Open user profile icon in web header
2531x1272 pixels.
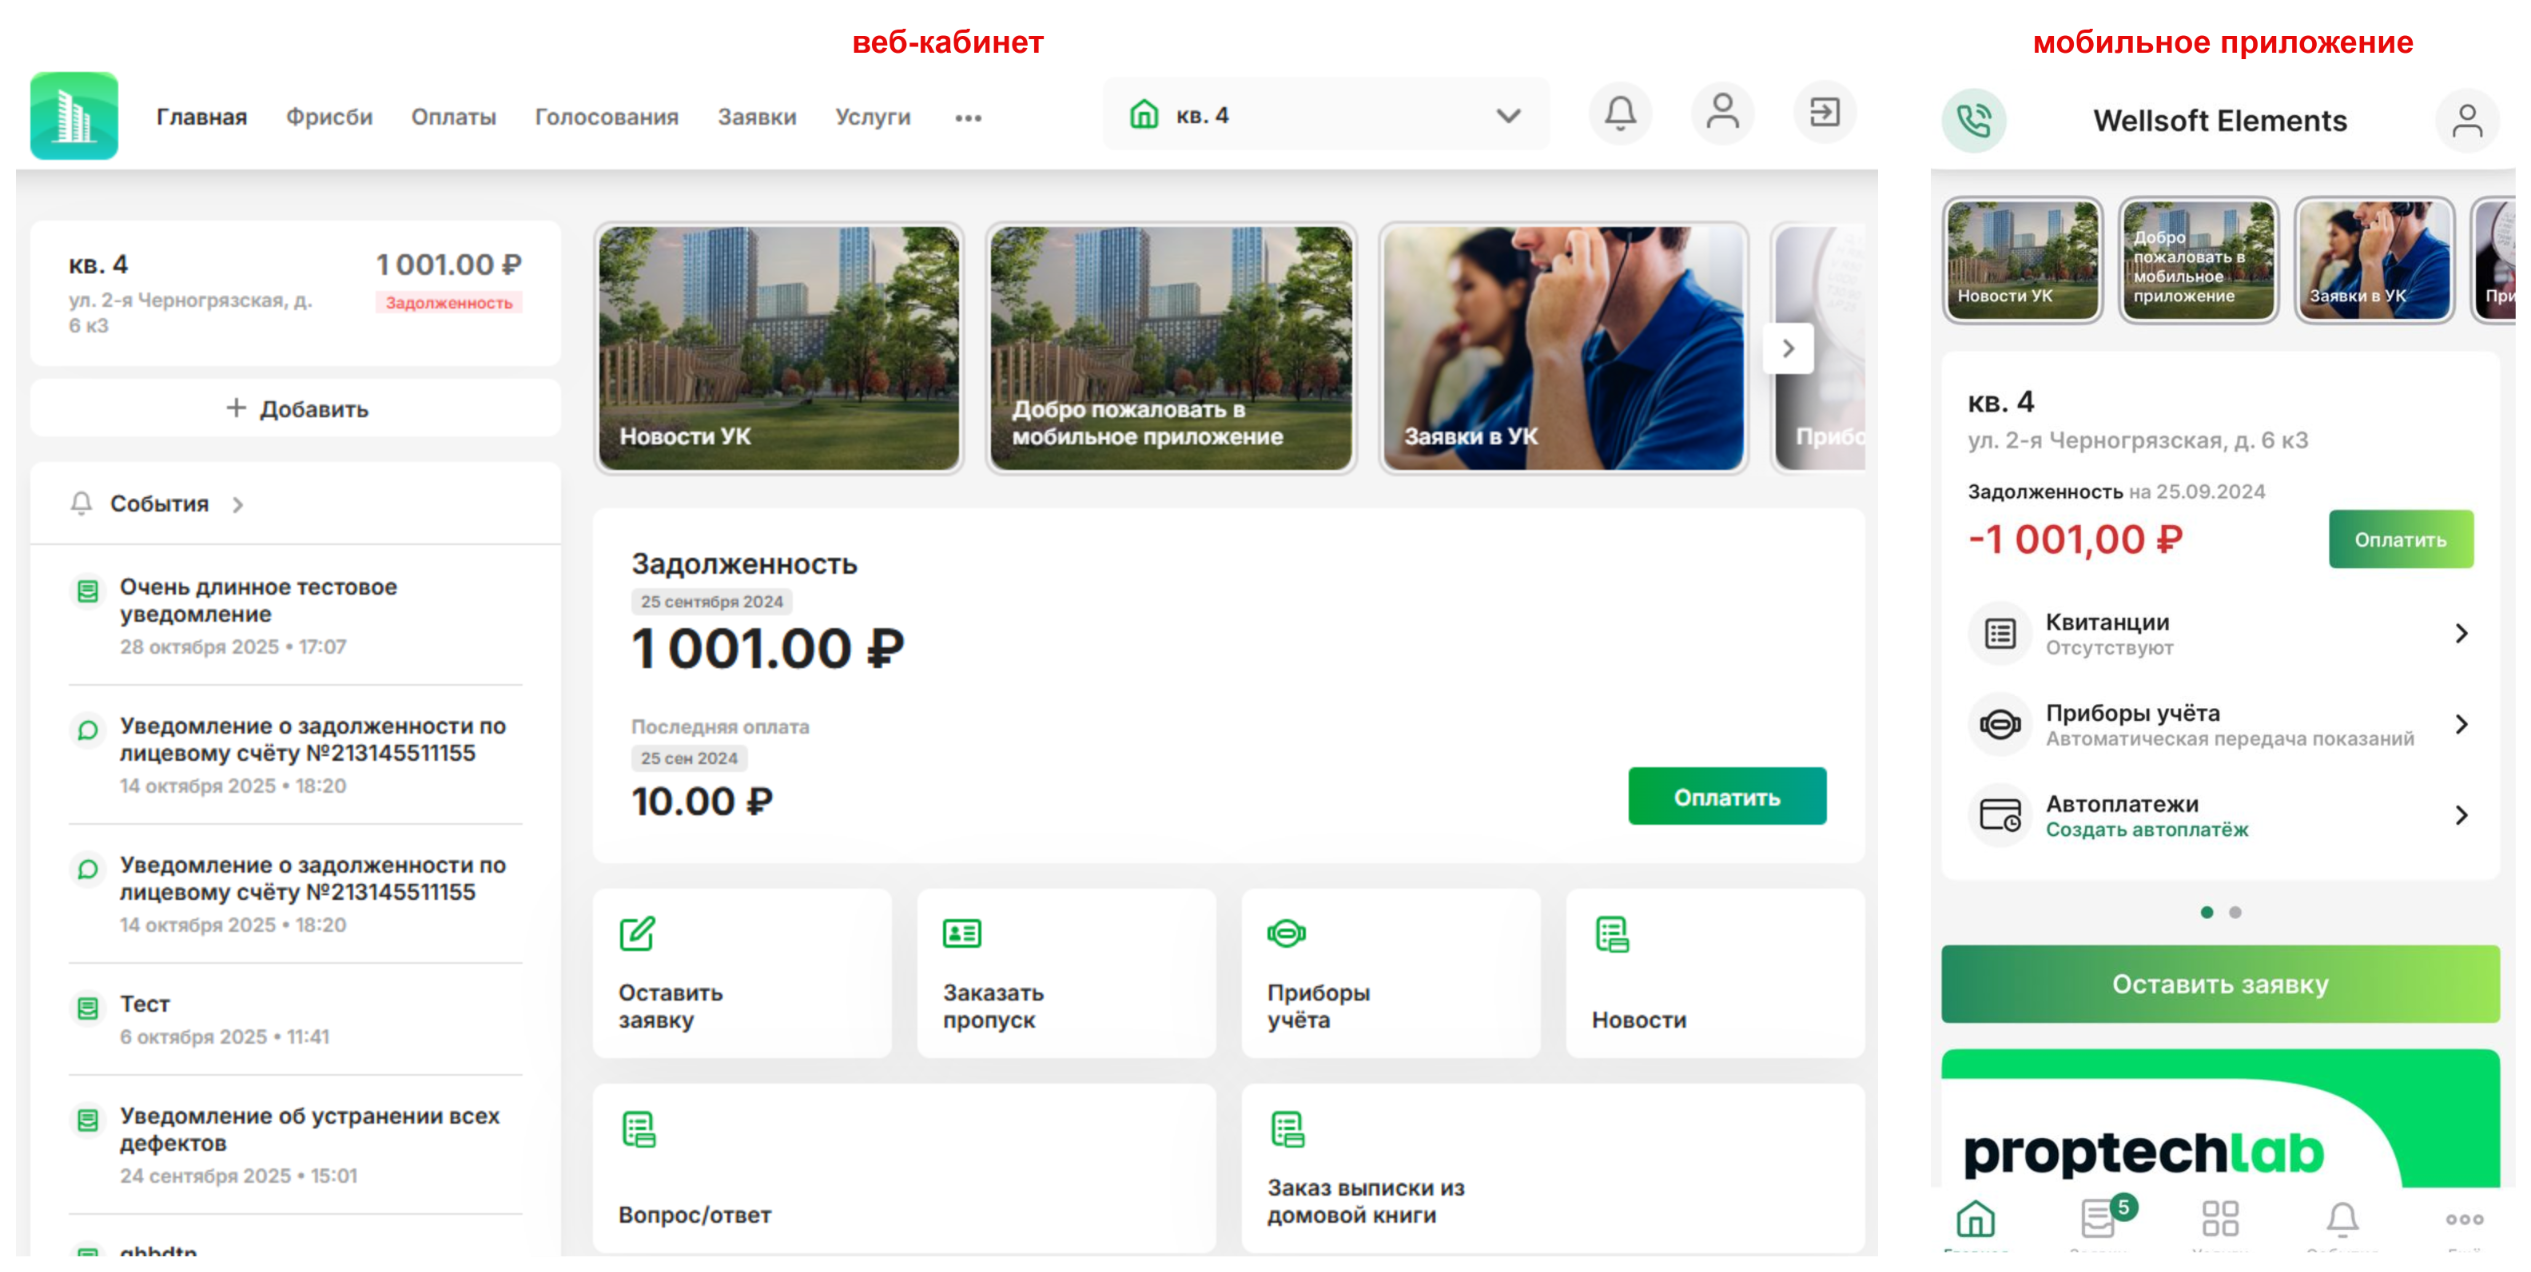[x=1722, y=114]
